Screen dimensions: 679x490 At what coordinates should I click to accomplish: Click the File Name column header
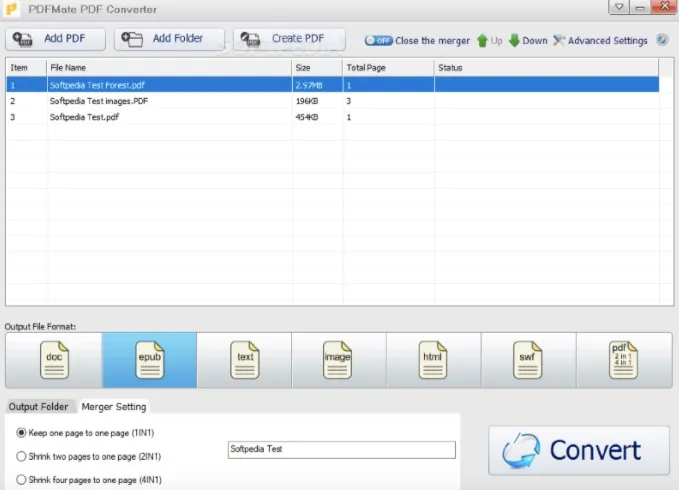pos(169,68)
